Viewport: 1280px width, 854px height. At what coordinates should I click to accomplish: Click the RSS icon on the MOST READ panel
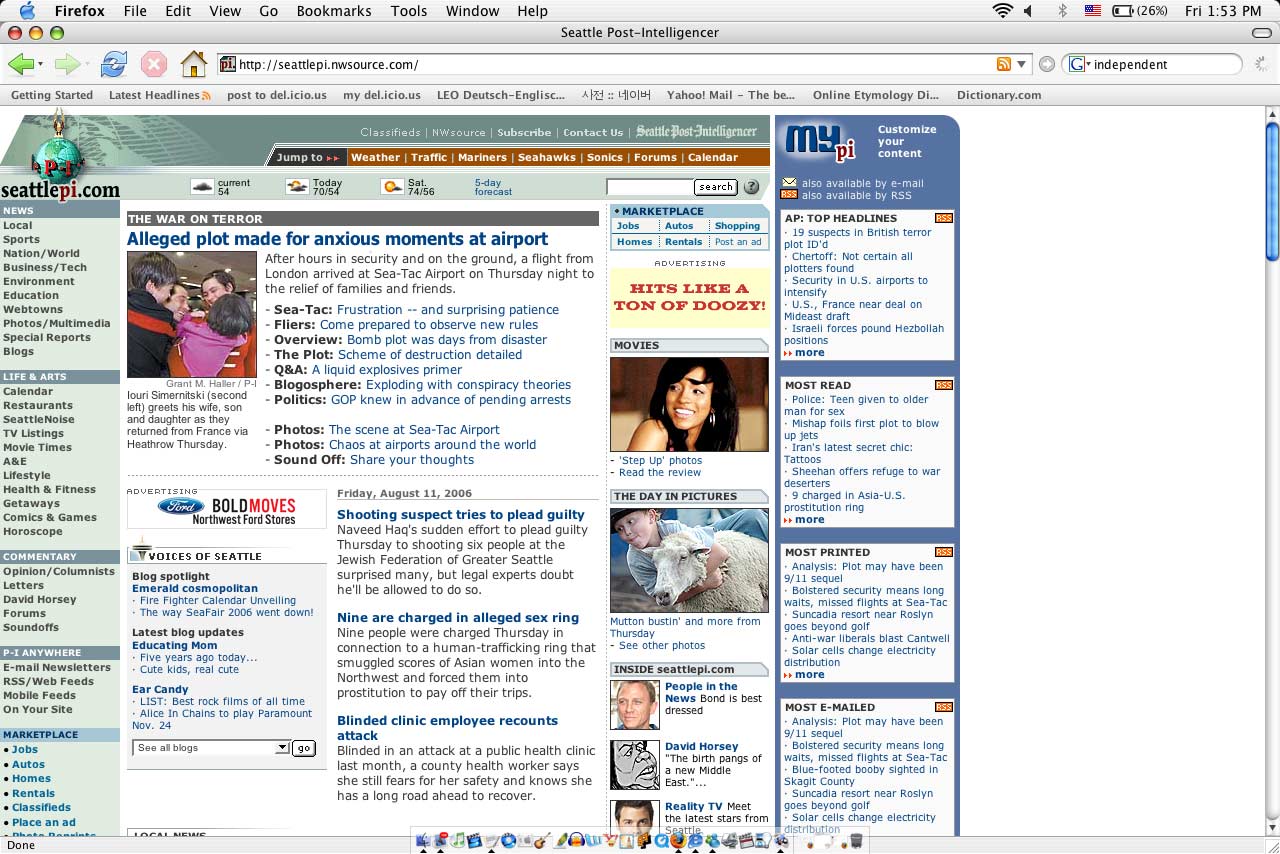click(x=943, y=384)
